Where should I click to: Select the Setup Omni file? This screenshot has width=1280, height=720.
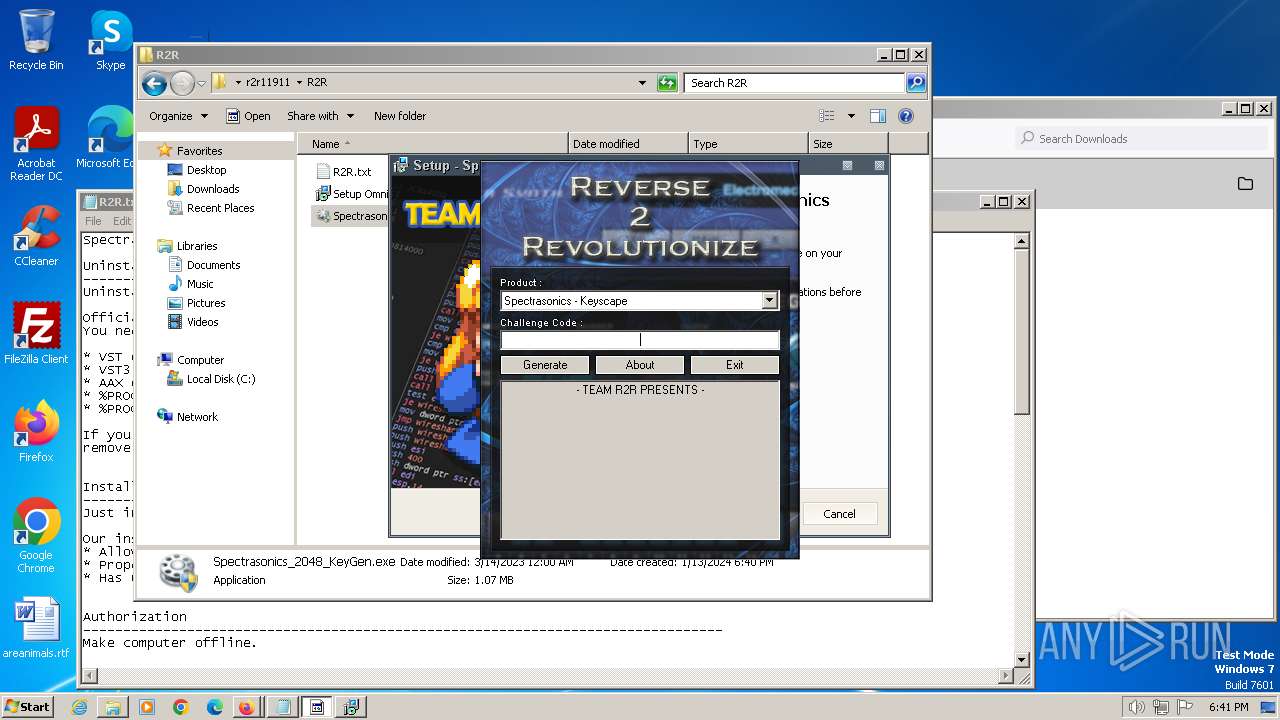pyautogui.click(x=352, y=194)
